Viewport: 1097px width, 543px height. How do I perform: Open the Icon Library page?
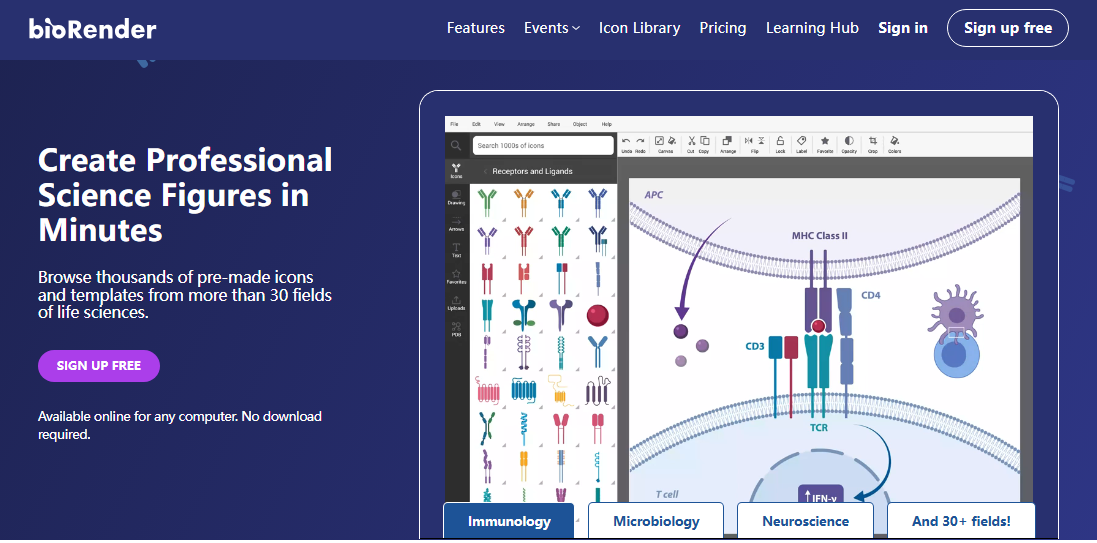(x=639, y=28)
